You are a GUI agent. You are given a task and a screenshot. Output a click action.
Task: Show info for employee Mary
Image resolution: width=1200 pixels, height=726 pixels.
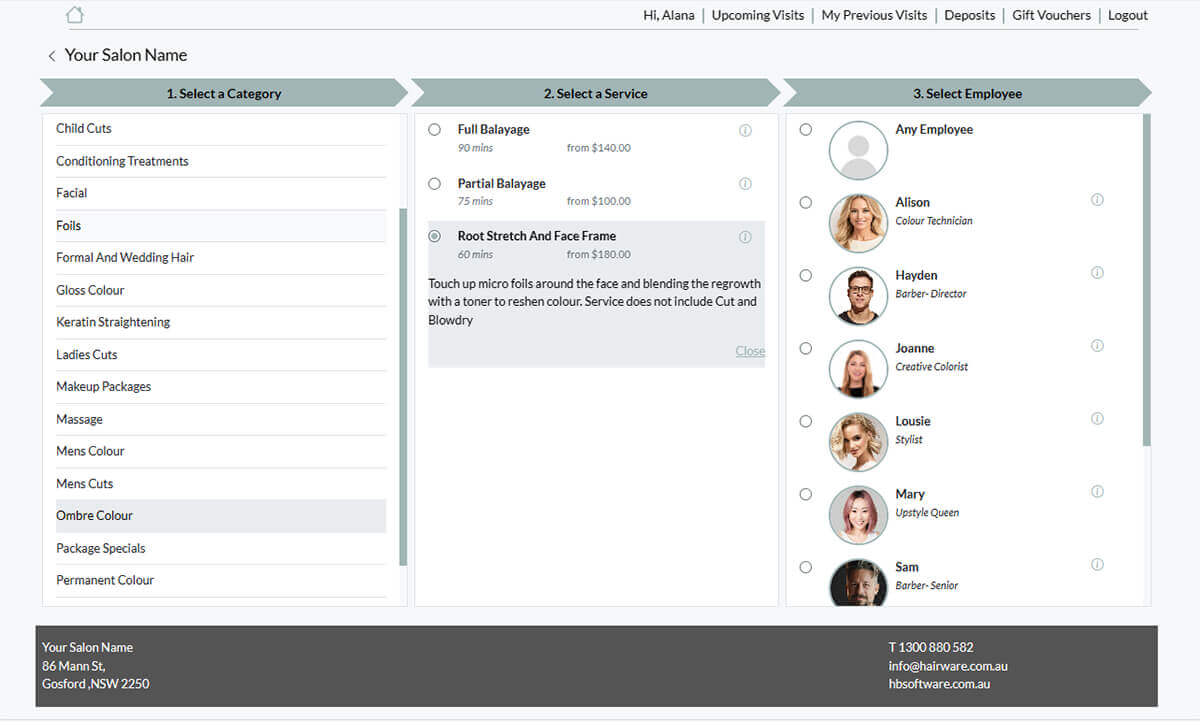(x=1097, y=492)
